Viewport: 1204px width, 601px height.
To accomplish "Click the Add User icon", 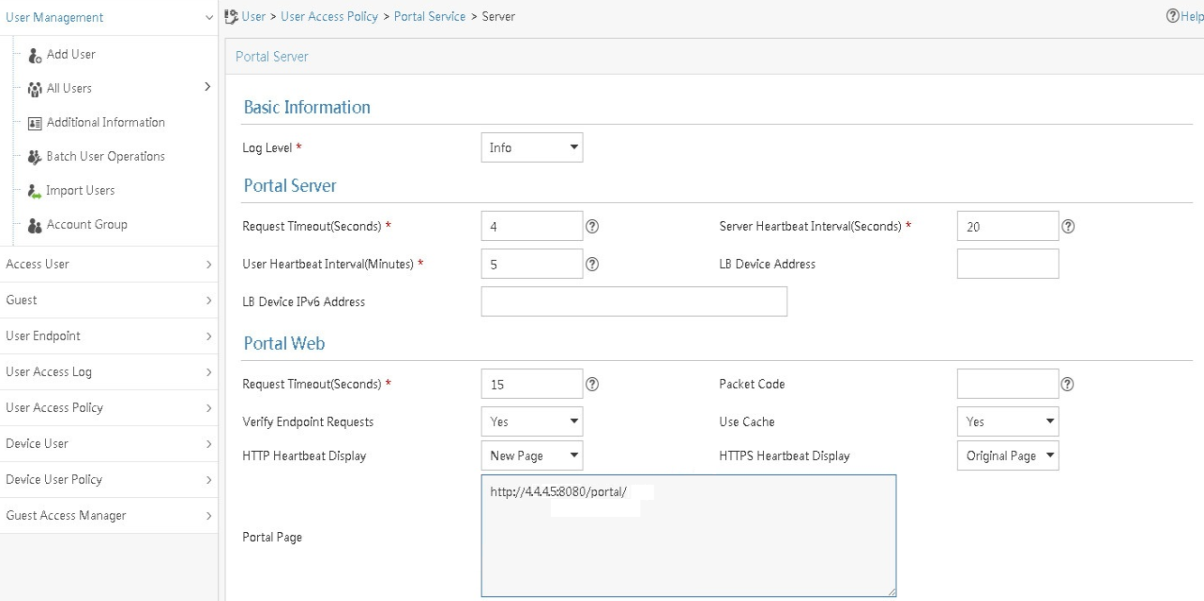I will (x=35, y=55).
